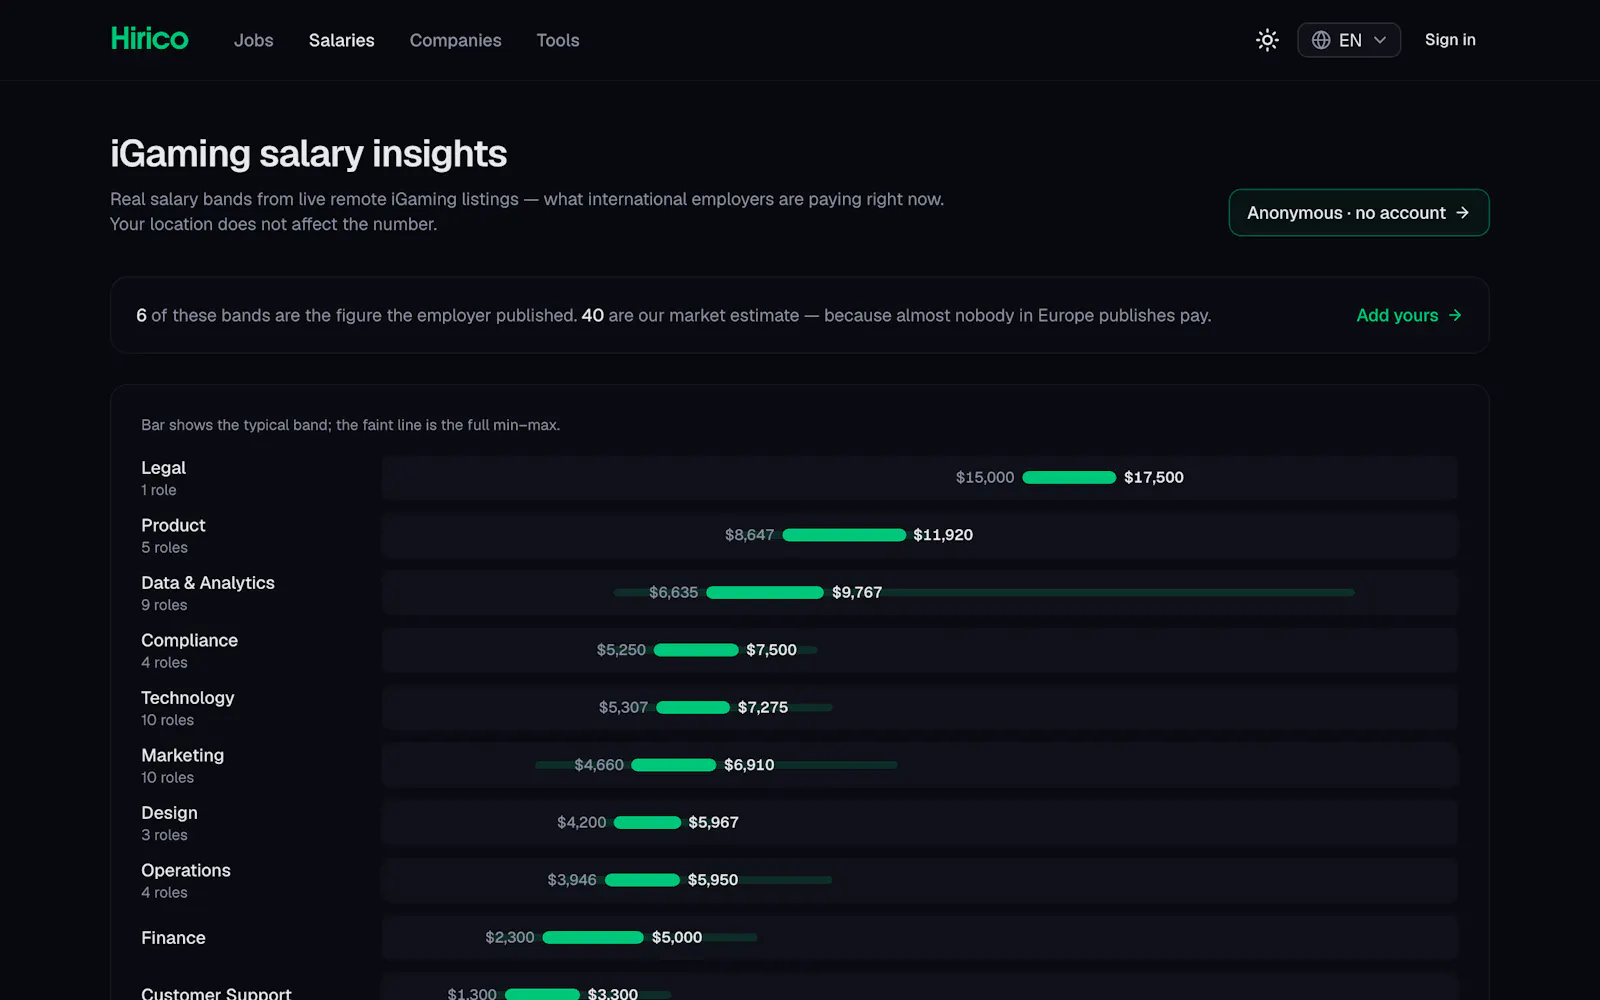The image size is (1600, 1000).
Task: Click '9 roles' under Data & Analytics
Action: 164,605
